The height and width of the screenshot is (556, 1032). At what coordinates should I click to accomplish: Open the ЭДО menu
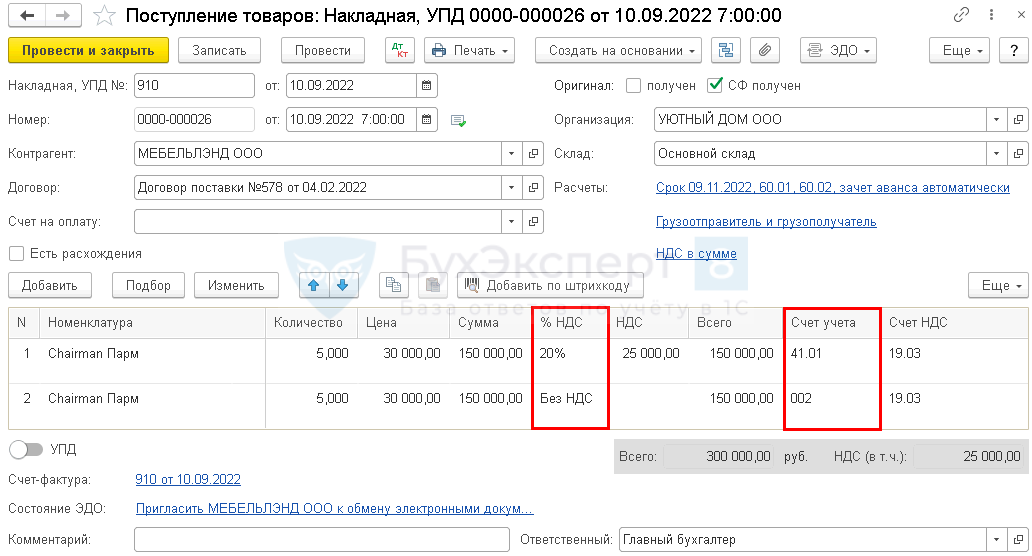click(838, 51)
